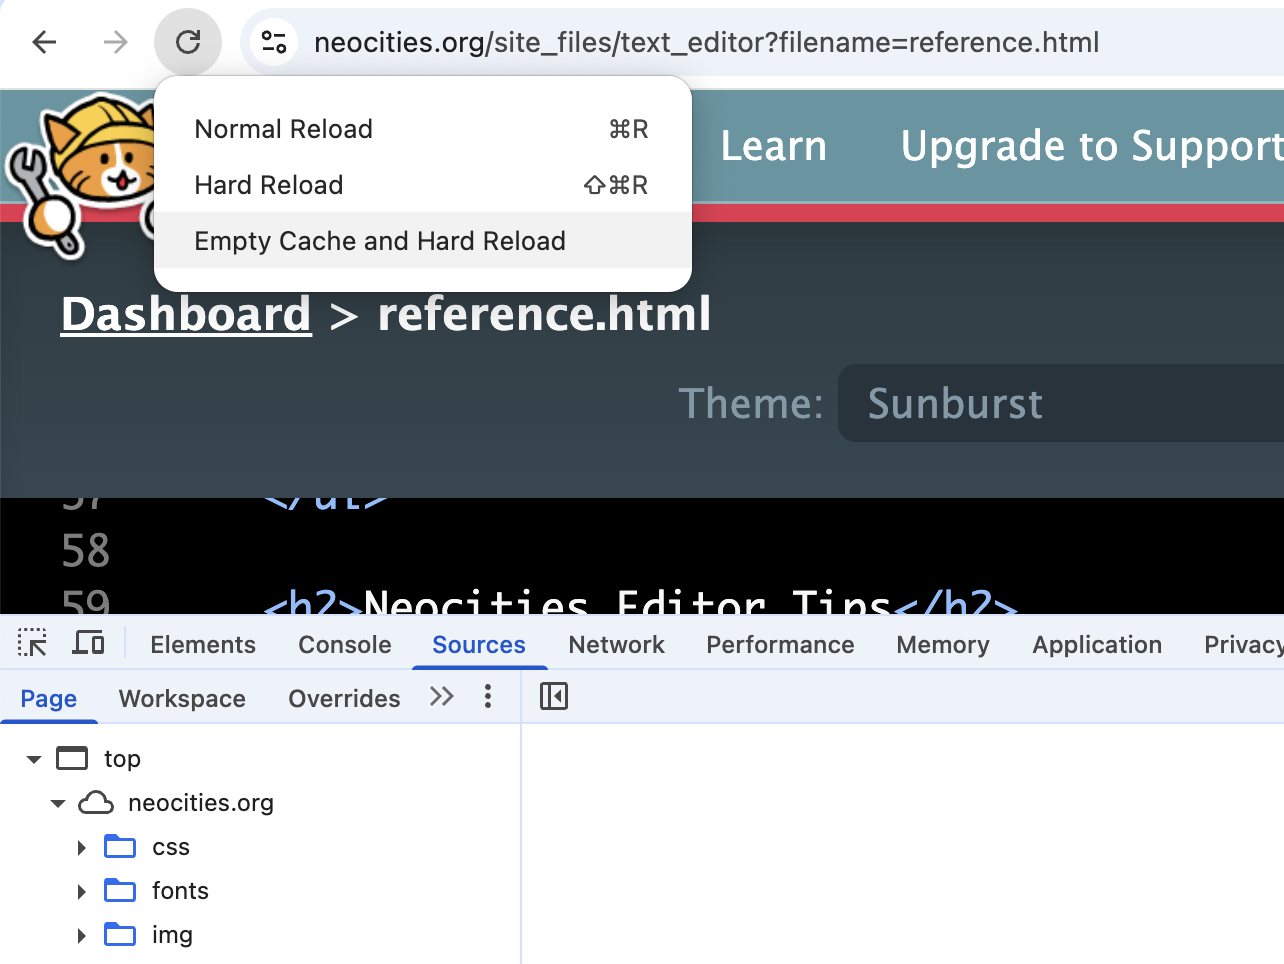The width and height of the screenshot is (1284, 964).
Task: Open the Theme dropdown showing Sunburst
Action: (1061, 403)
